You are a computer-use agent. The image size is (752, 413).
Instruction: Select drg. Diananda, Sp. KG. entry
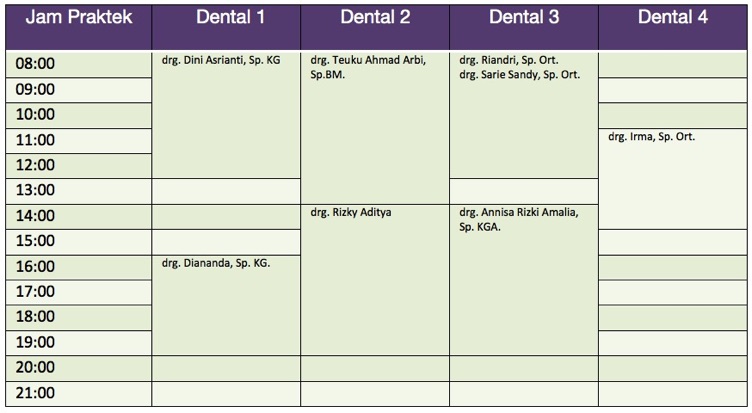click(x=216, y=263)
